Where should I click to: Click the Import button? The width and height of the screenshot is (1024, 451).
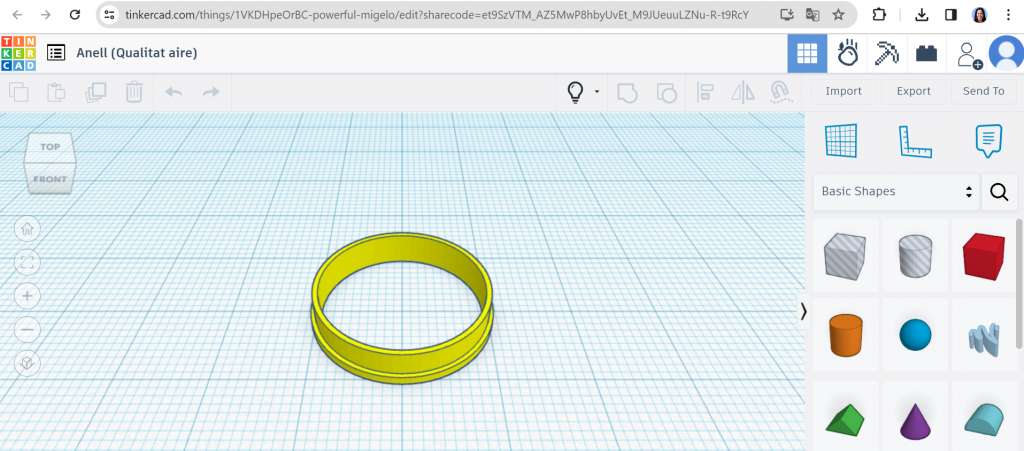843,91
